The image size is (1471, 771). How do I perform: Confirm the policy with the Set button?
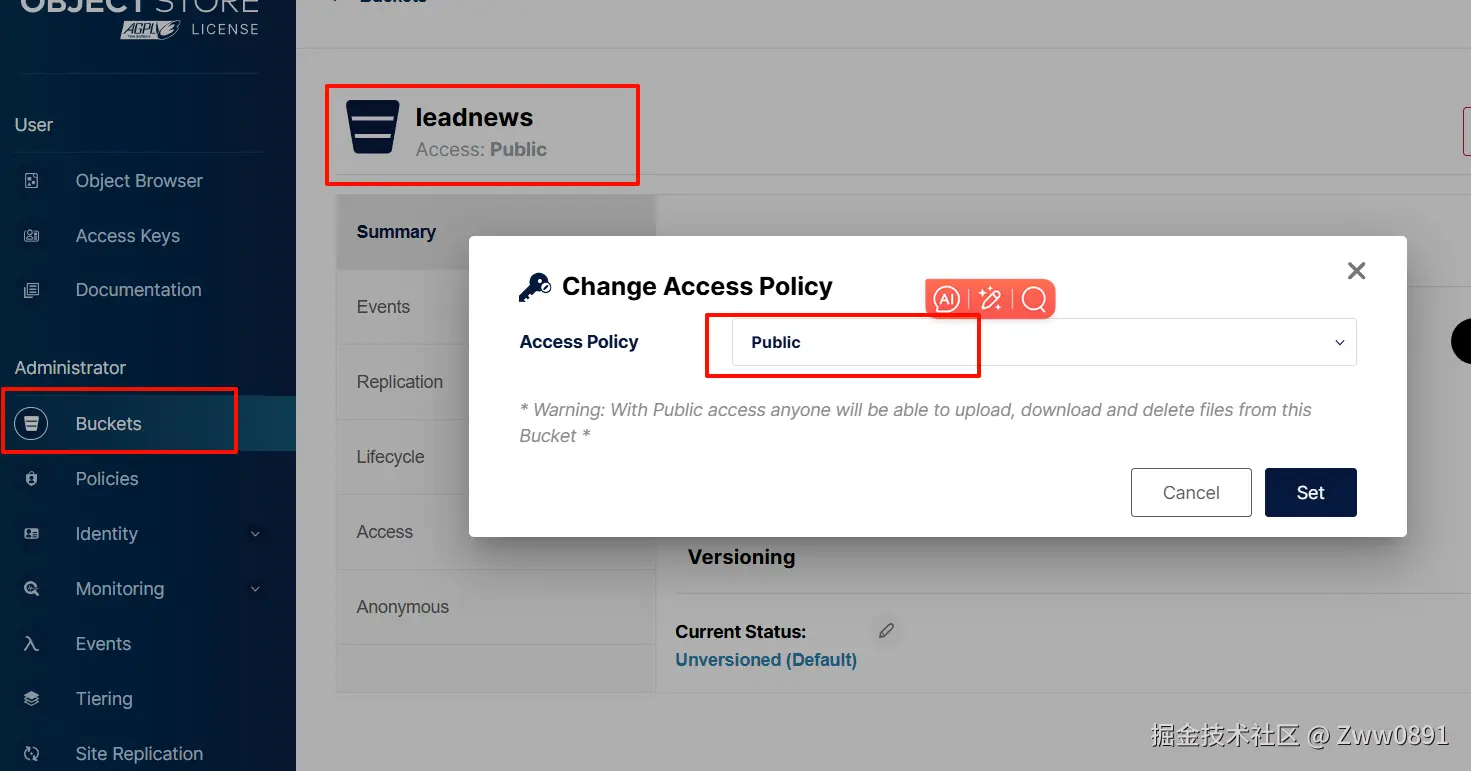tap(1311, 493)
